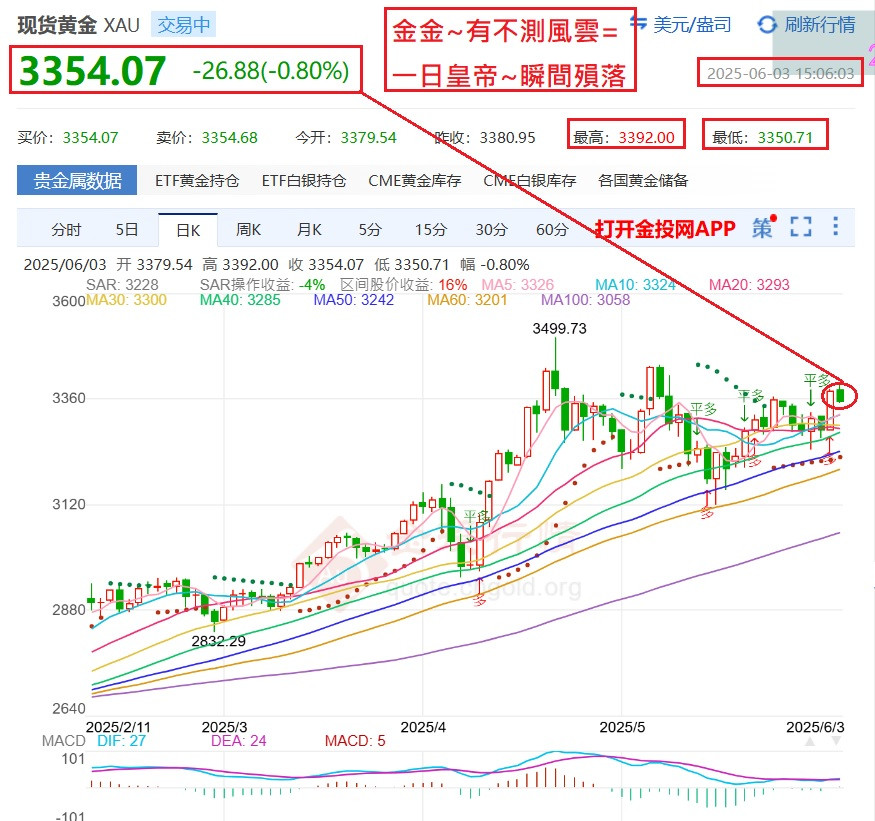Open the CME黄金库存 tab
The image size is (875, 821).
415,180
